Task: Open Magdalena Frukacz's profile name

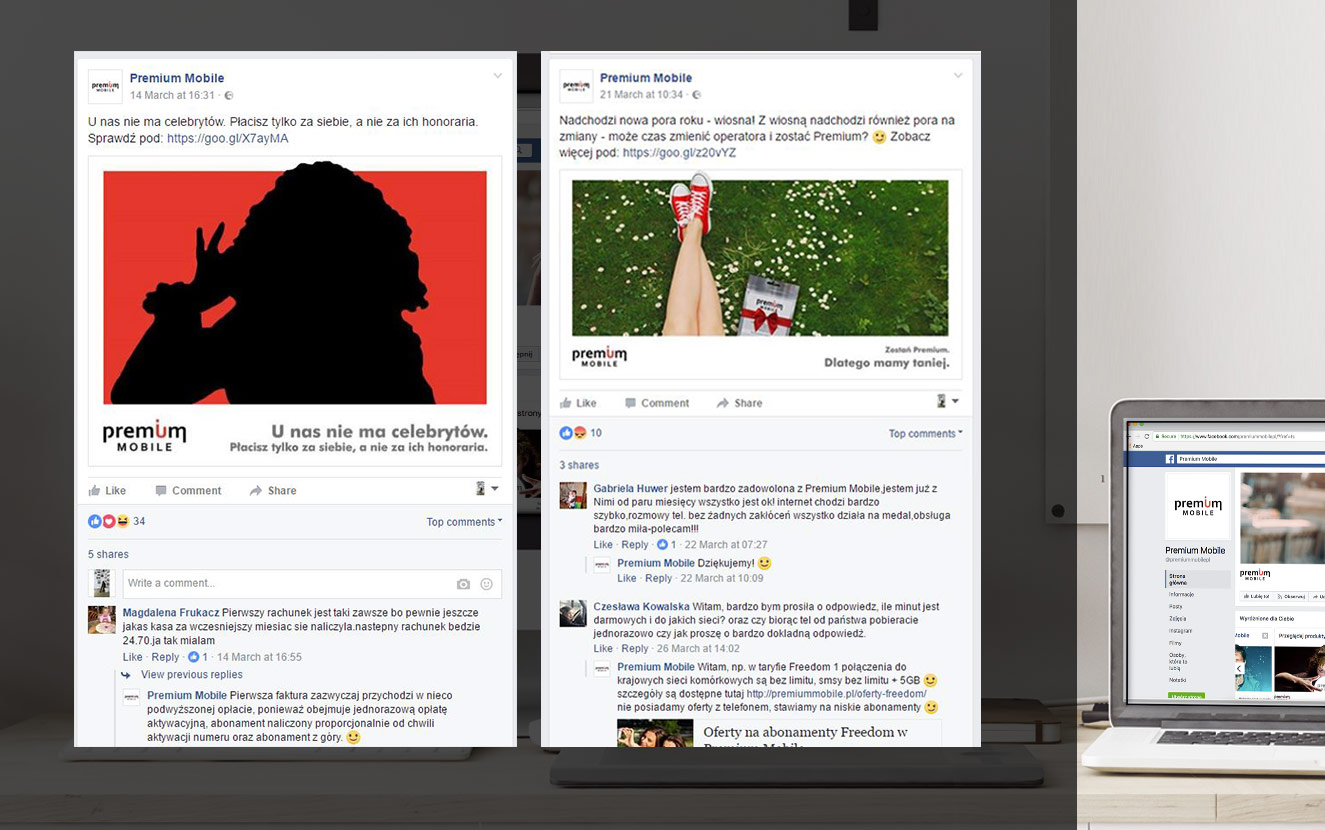Action: pos(170,613)
